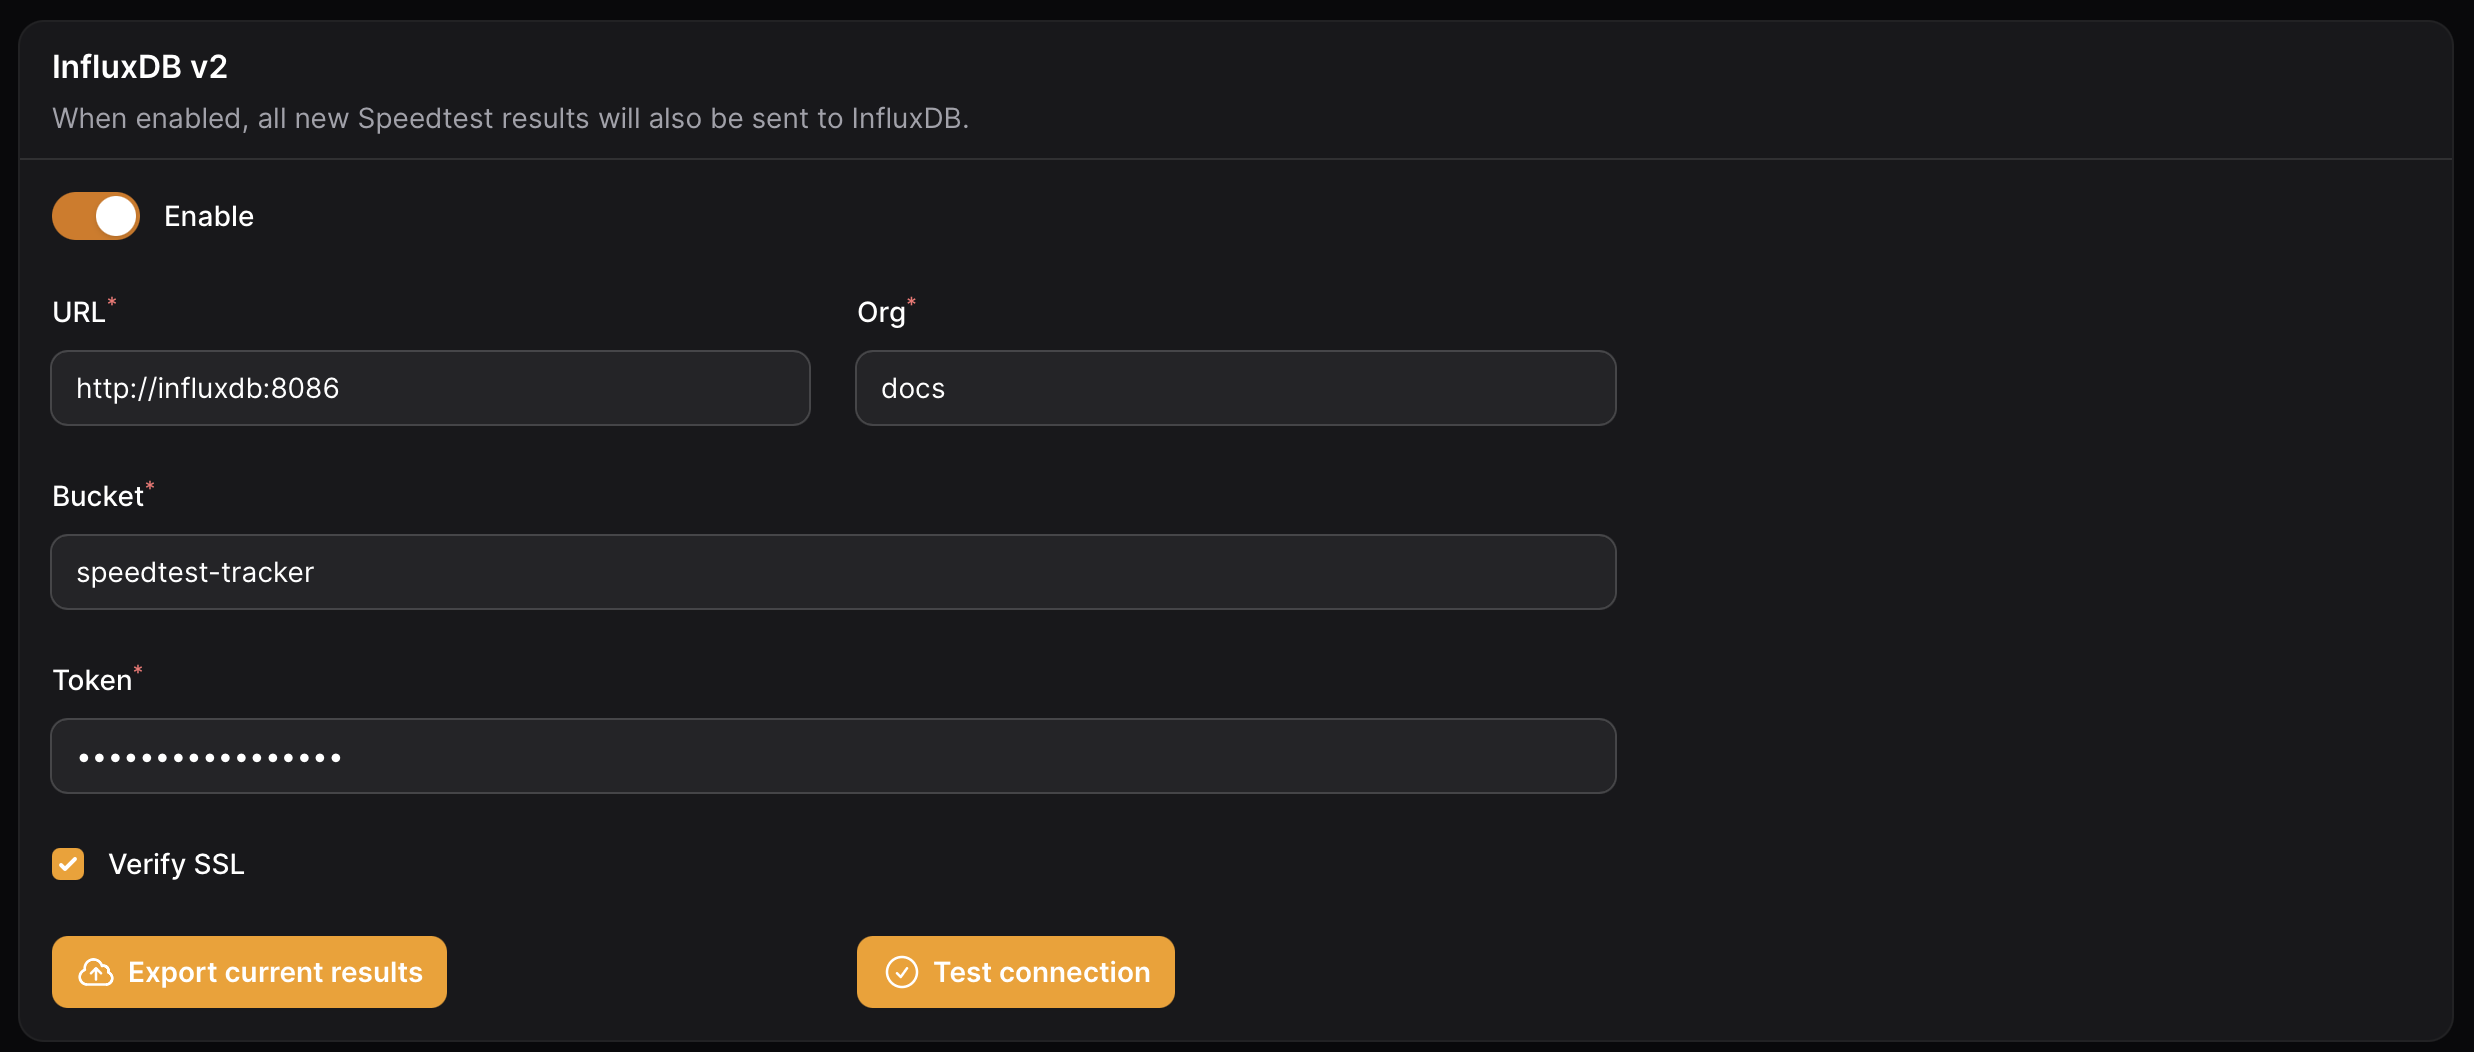Uncheck the Verify SSL checkbox
The image size is (2474, 1052).
pyautogui.click(x=68, y=864)
